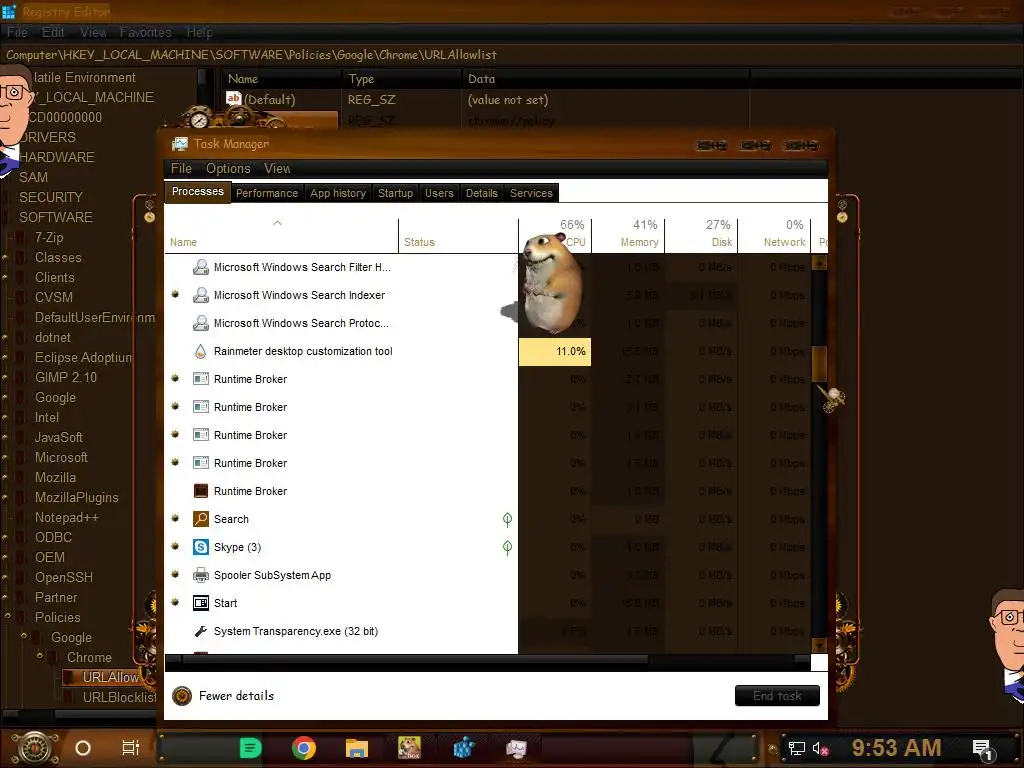The width and height of the screenshot is (1024, 768).
Task: Open the Task Manager File menu
Action: tap(181, 168)
